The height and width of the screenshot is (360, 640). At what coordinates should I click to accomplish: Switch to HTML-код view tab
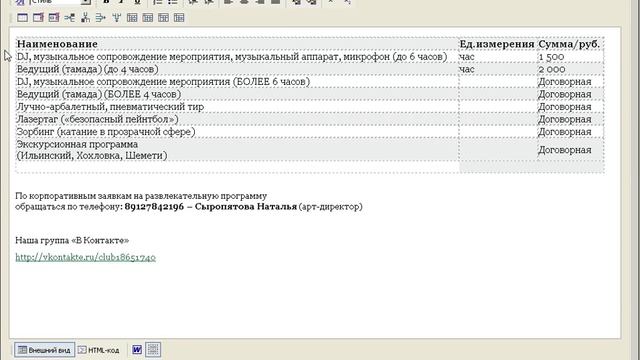(99, 350)
